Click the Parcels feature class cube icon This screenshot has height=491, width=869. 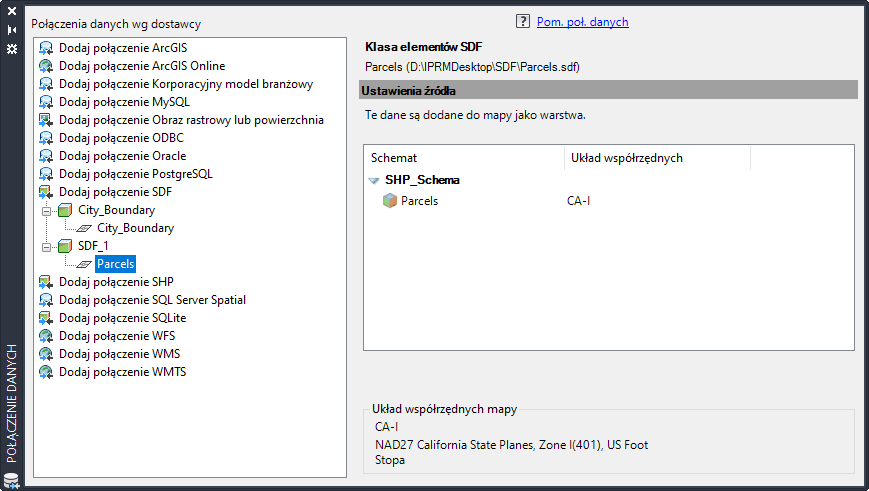click(x=390, y=201)
